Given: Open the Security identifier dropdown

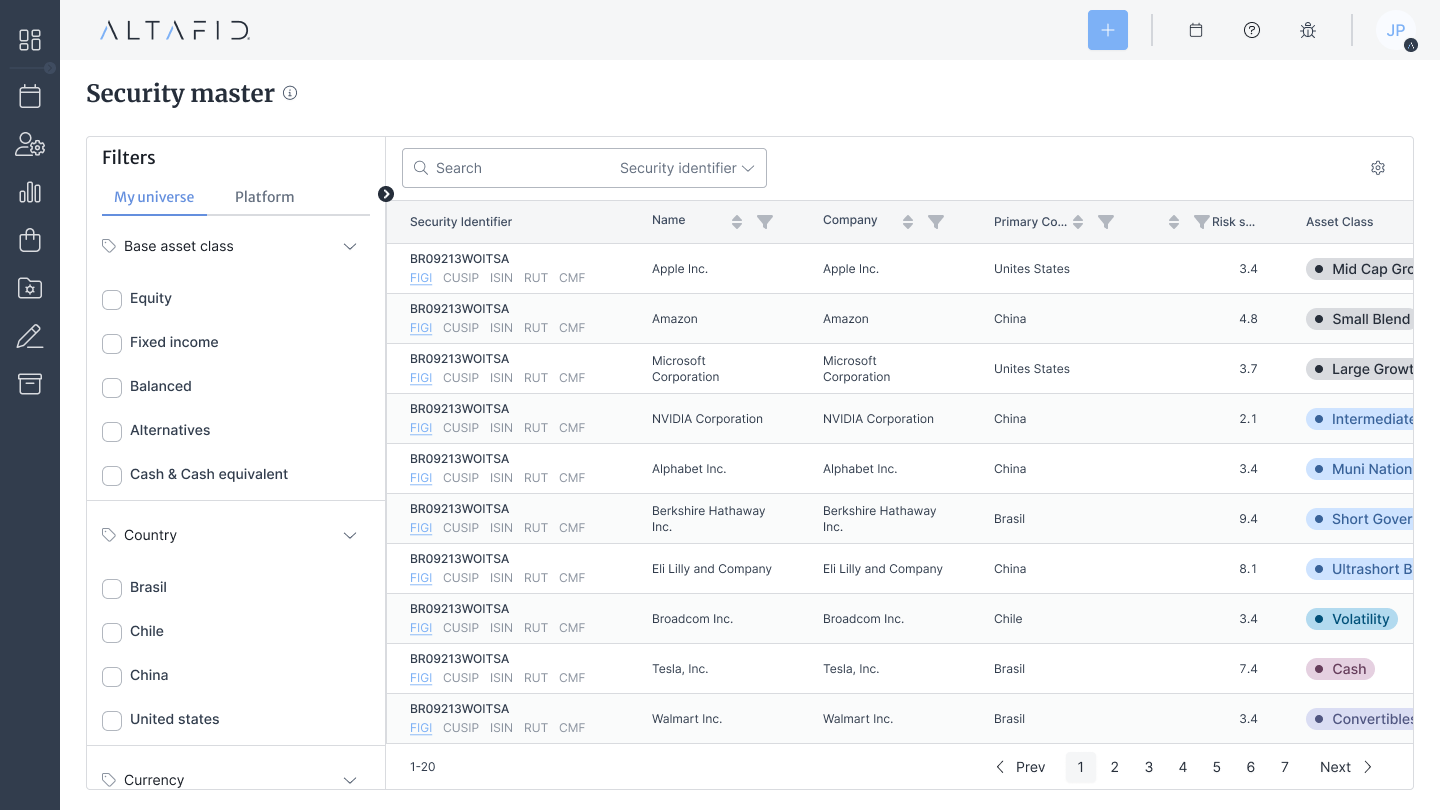Looking at the screenshot, I should pyautogui.click(x=687, y=168).
